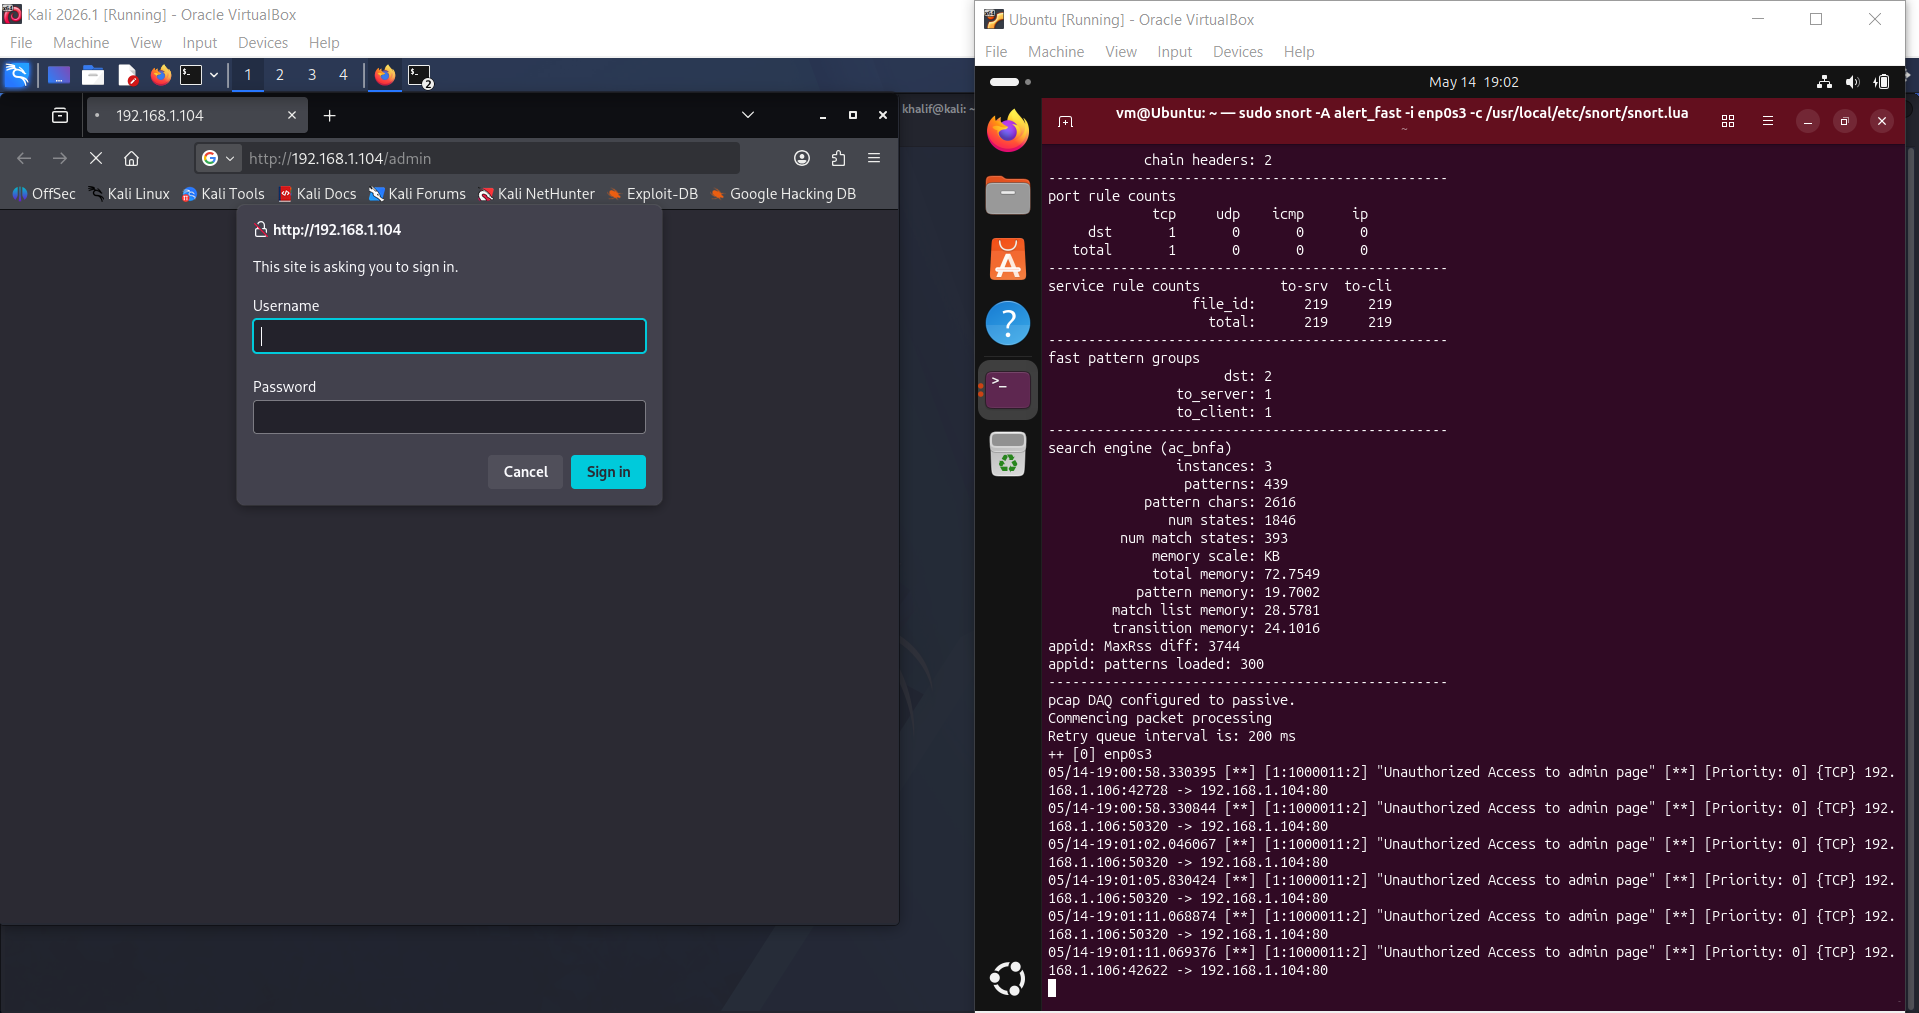Open Ubuntu clock calendar May 14 19:02
Viewport: 1919px width, 1013px height.
pyautogui.click(x=1474, y=82)
